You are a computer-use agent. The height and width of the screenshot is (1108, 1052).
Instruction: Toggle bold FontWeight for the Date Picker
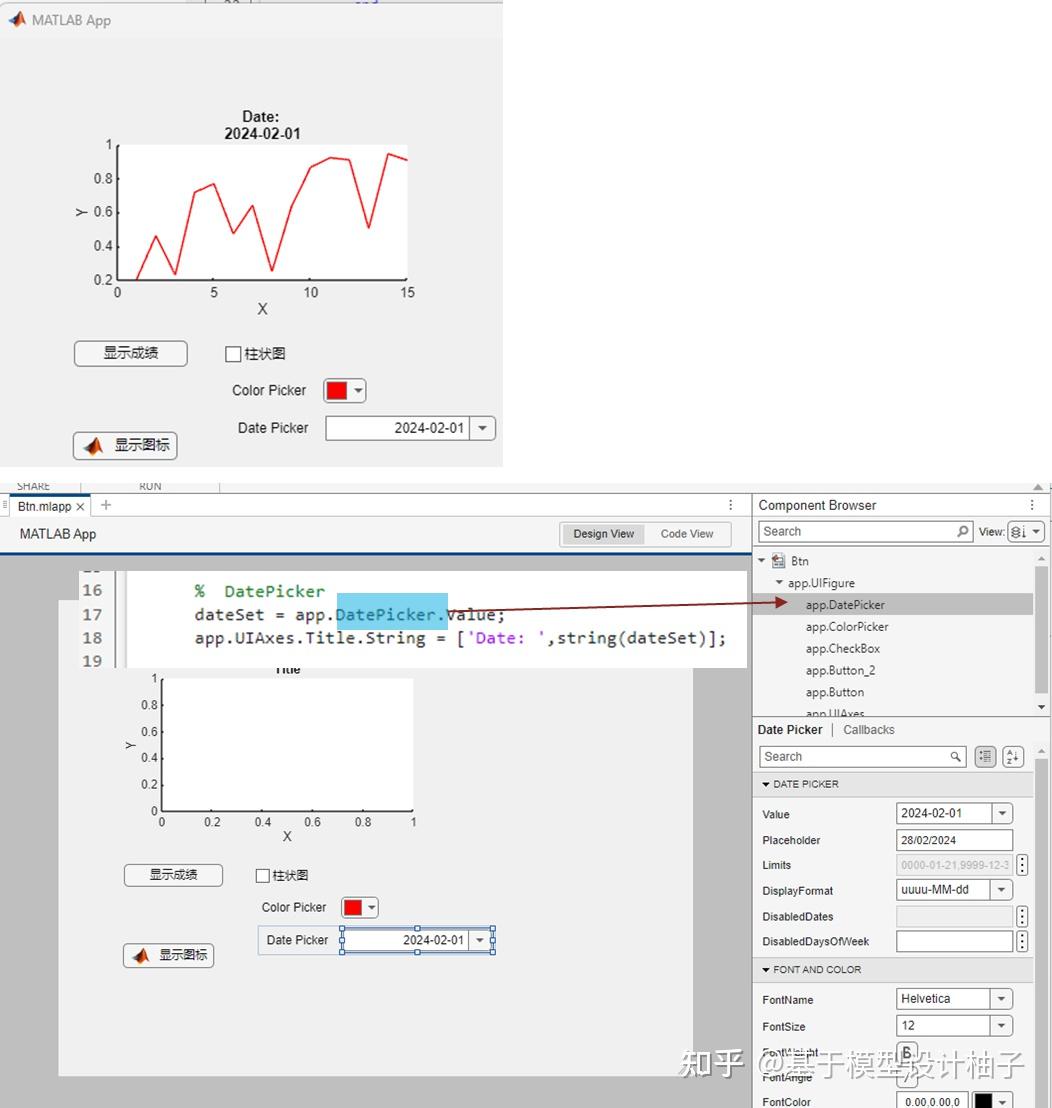(905, 1052)
